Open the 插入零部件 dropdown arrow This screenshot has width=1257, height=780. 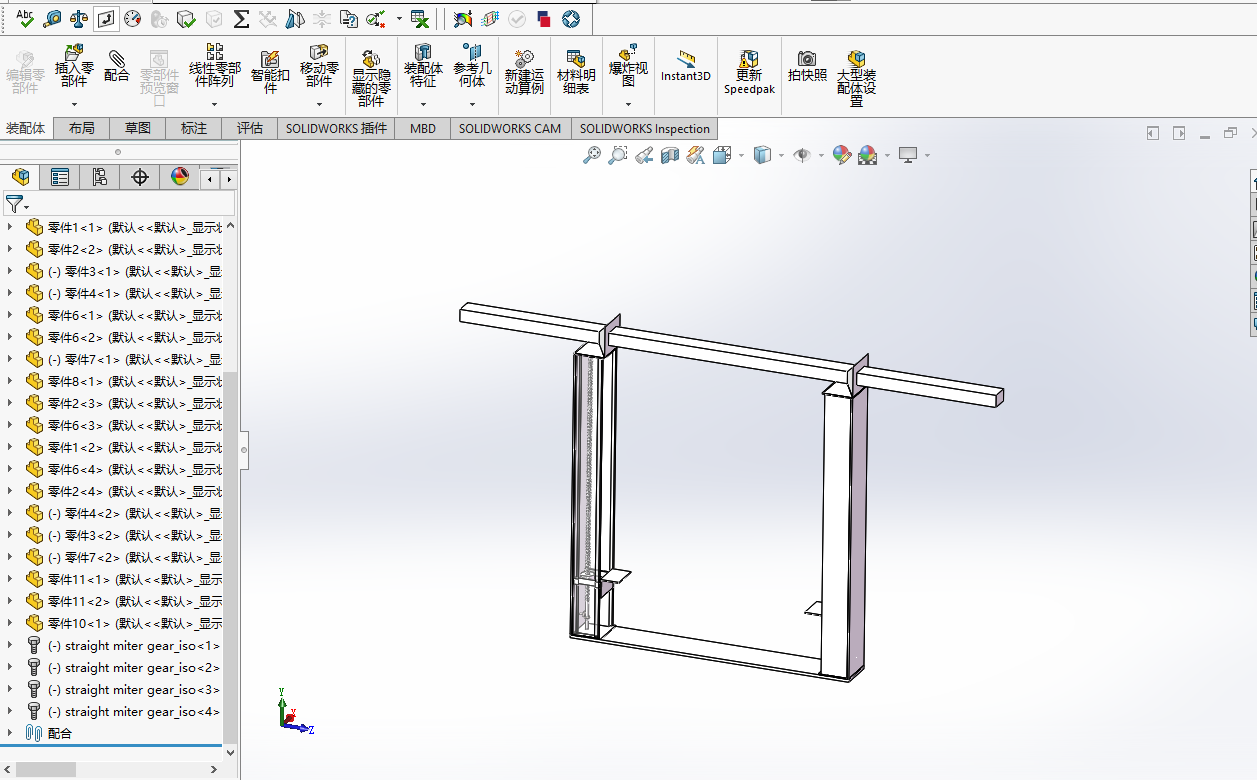pyautogui.click(x=74, y=104)
